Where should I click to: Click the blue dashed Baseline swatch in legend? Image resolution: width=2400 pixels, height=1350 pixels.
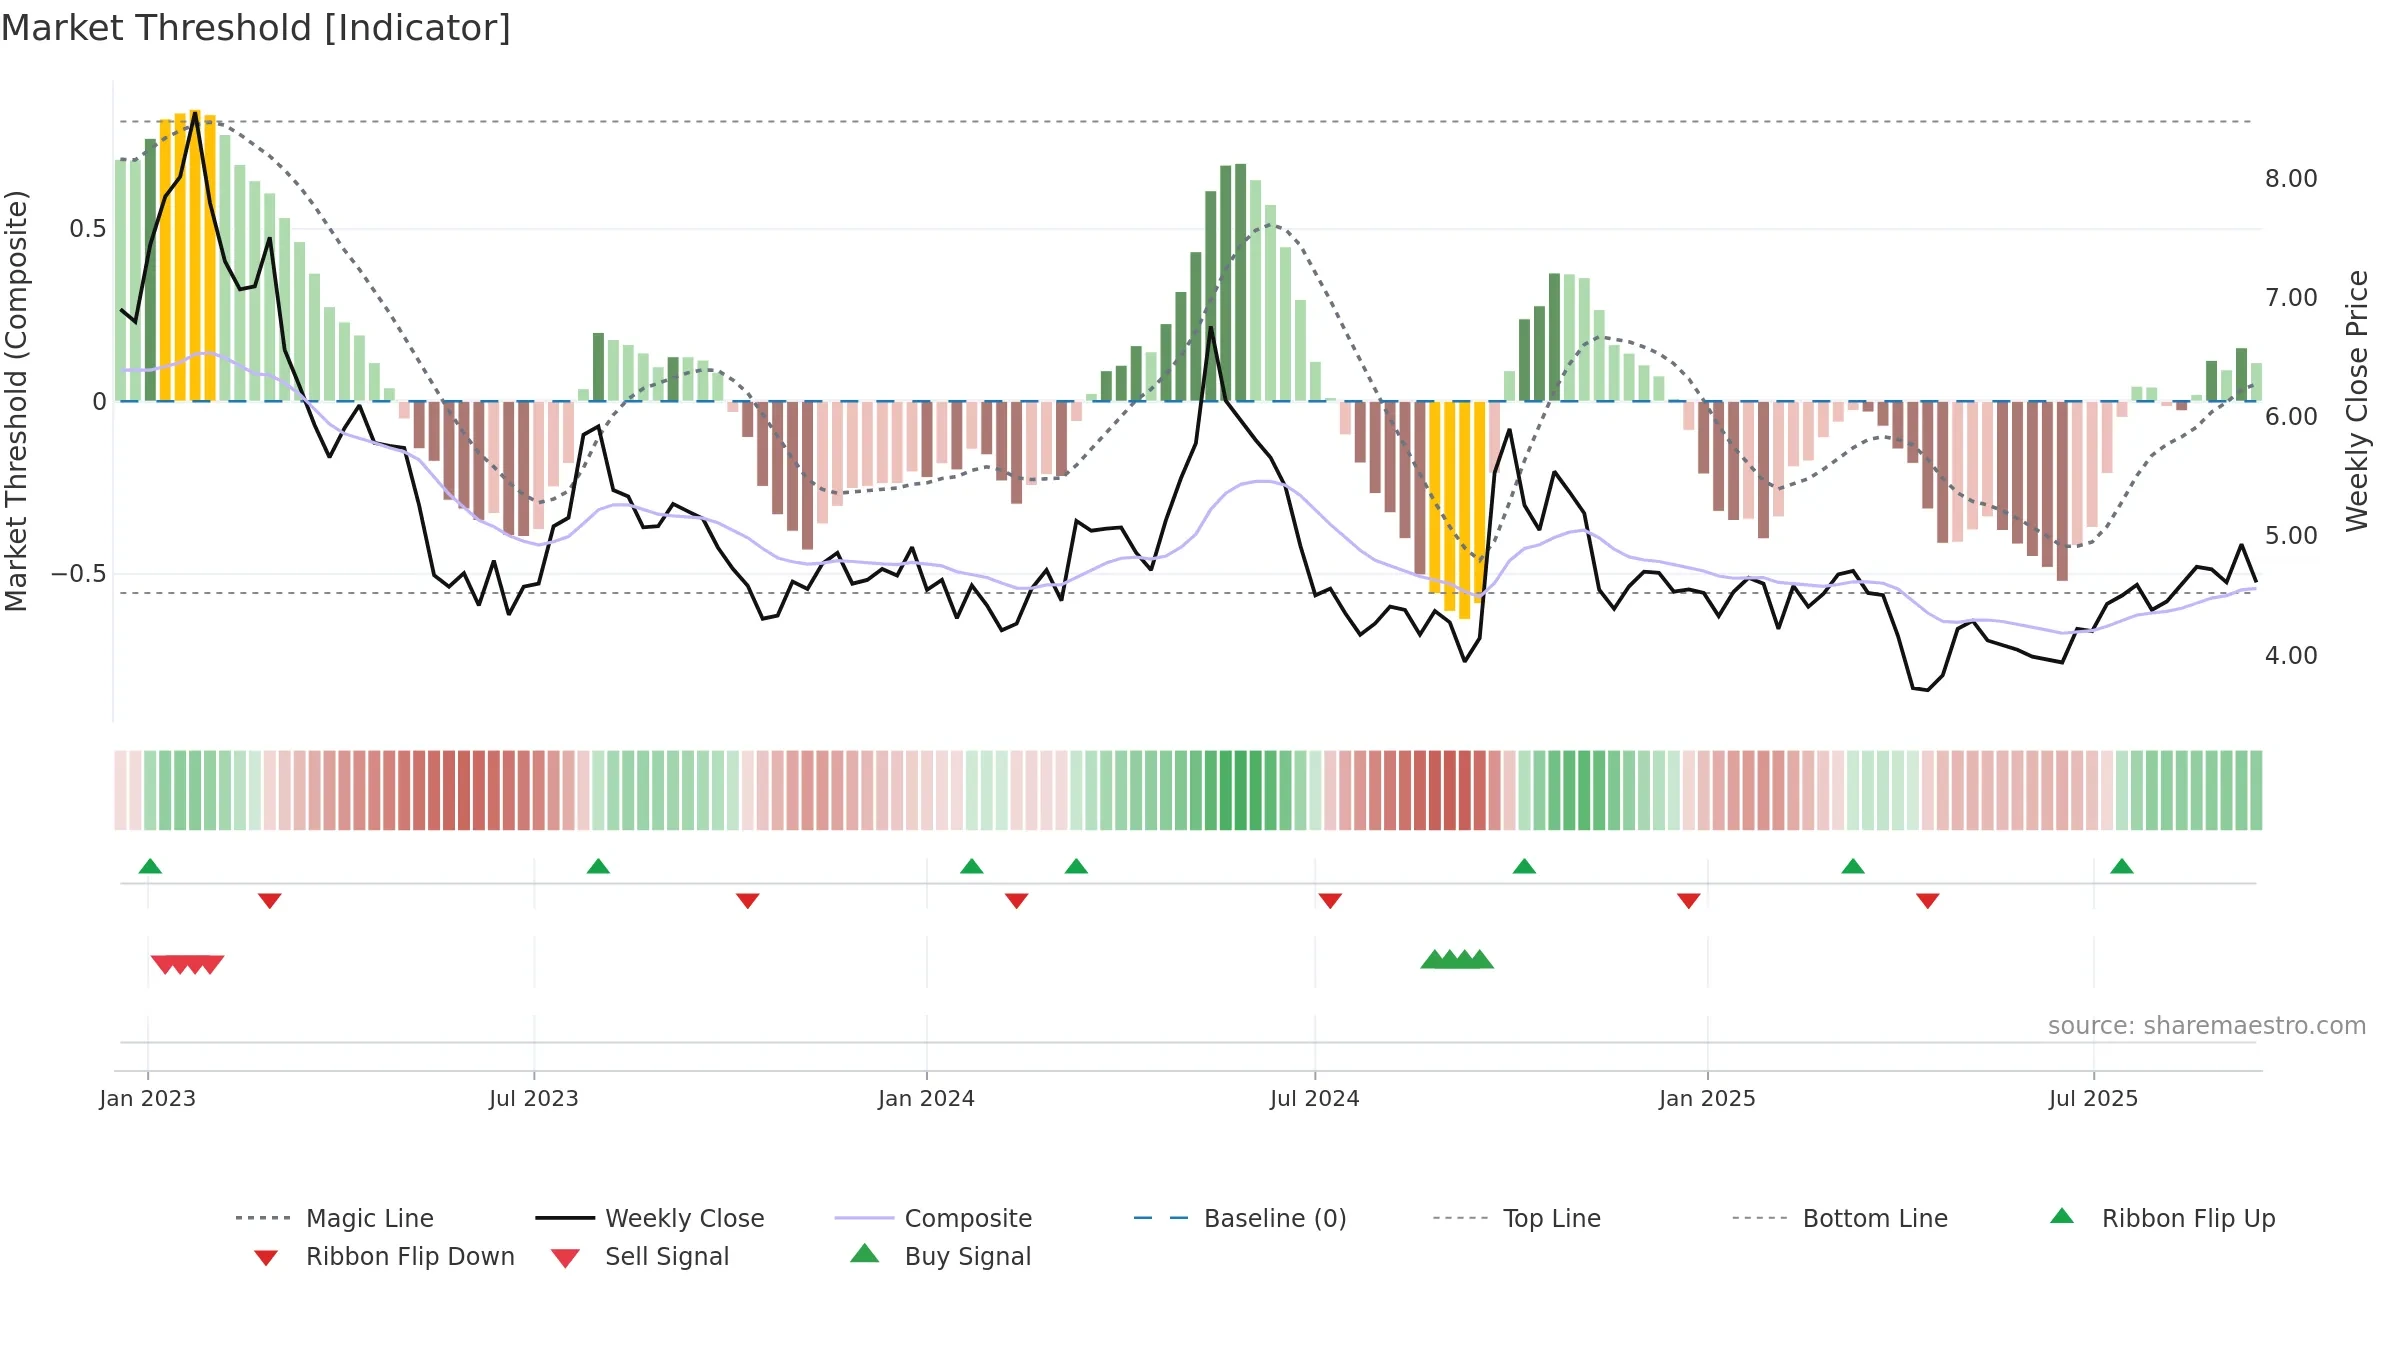pyautogui.click(x=1161, y=1218)
